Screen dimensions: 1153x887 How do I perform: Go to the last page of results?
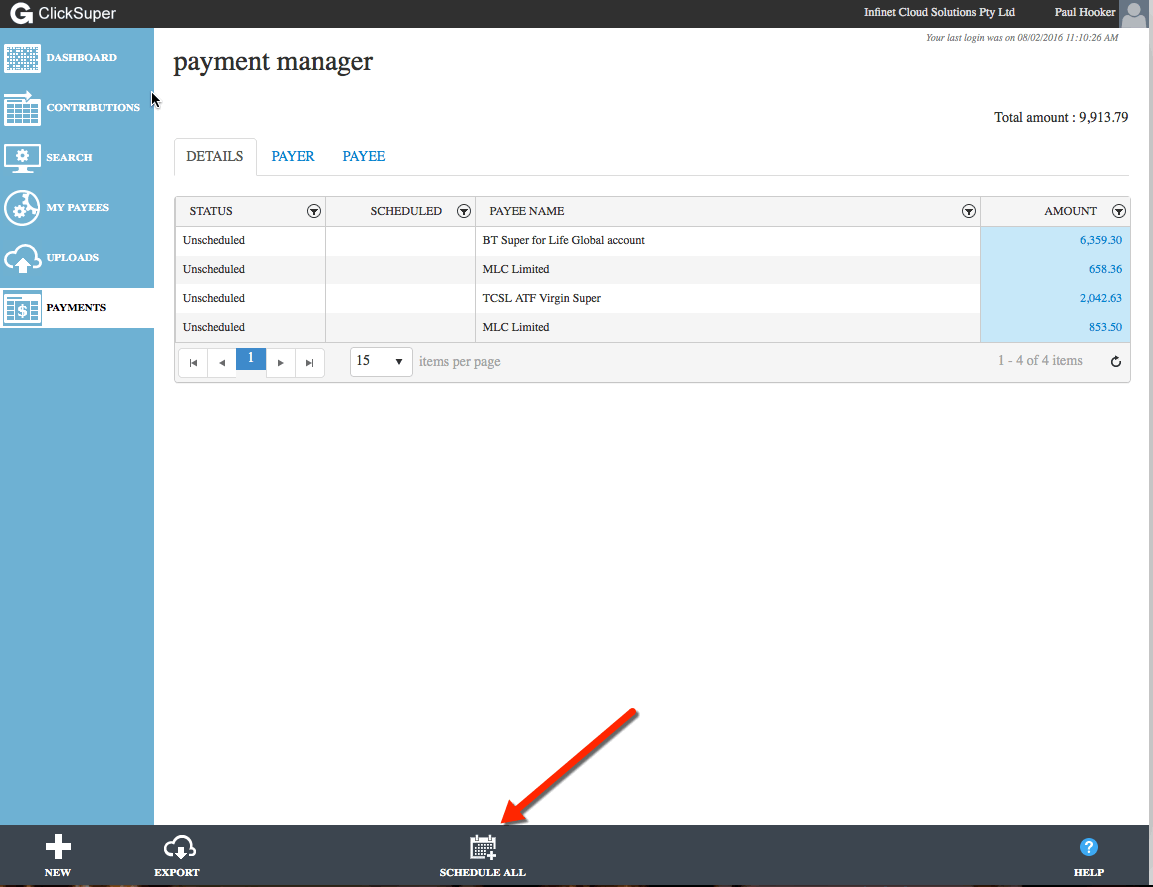[310, 363]
